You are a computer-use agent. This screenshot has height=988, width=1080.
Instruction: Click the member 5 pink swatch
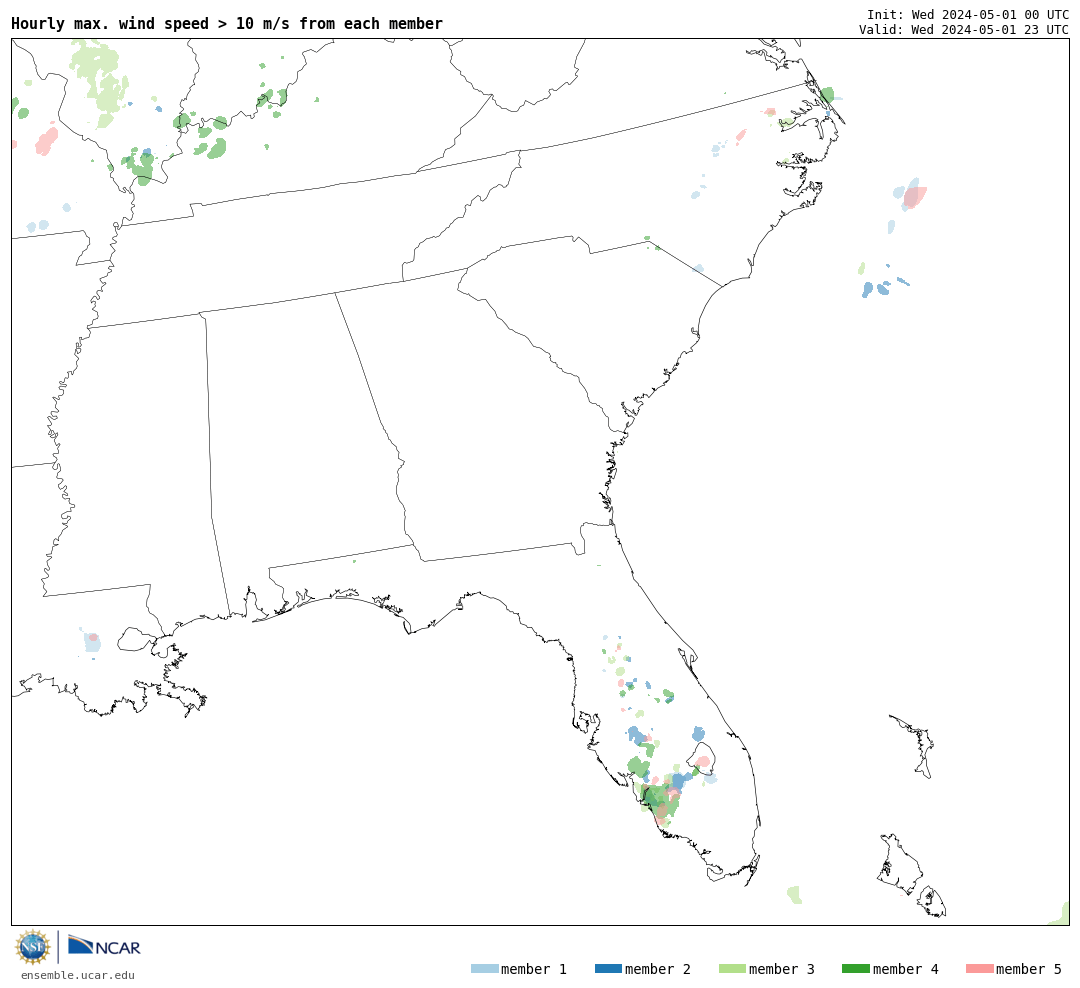[x=979, y=969]
